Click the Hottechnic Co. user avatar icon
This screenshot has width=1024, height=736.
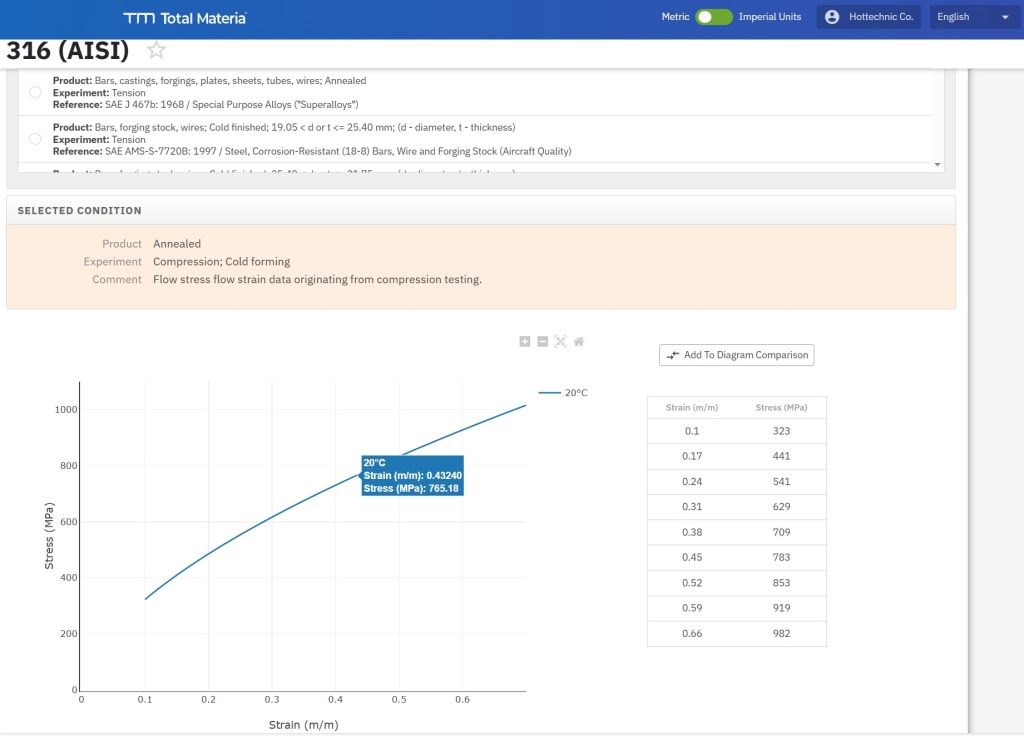pos(832,17)
